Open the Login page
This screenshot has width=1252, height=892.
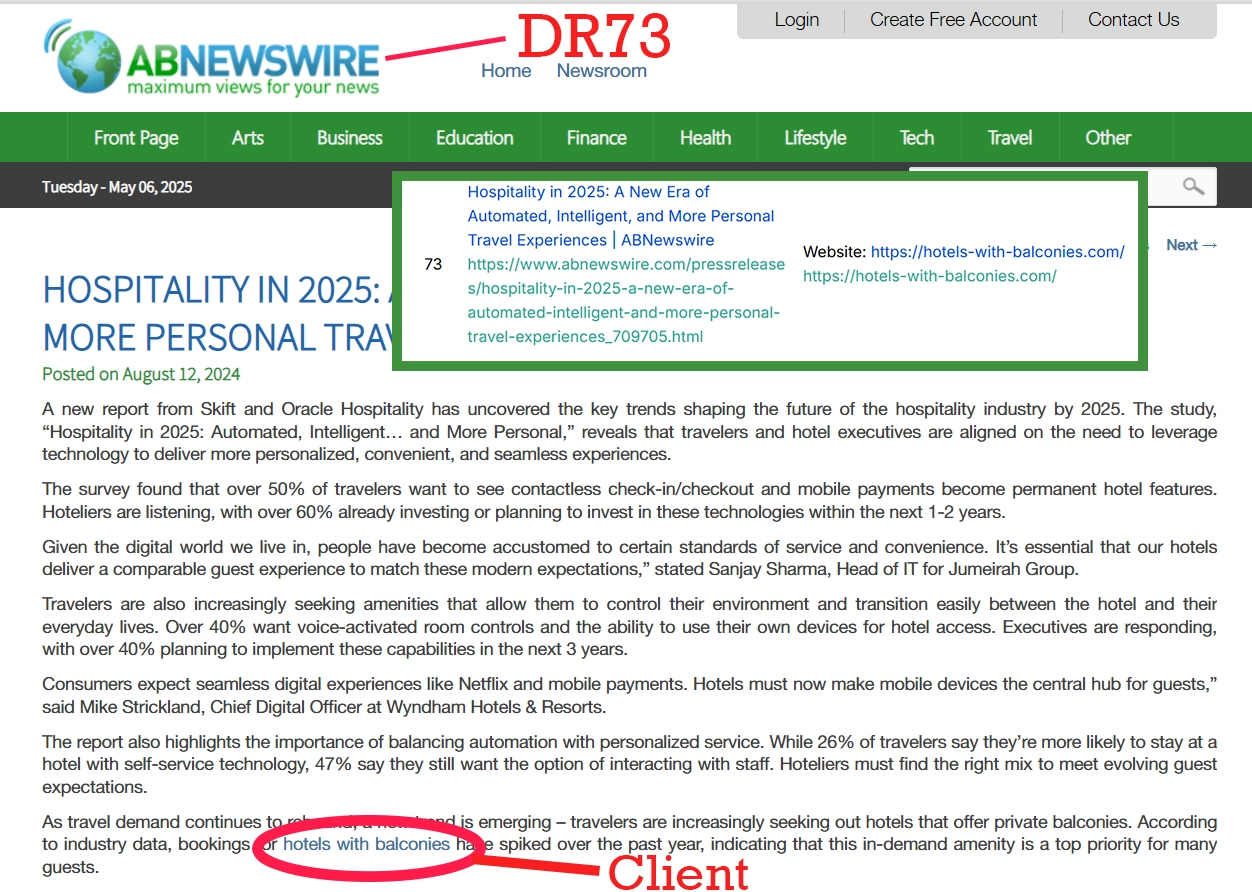(x=796, y=20)
